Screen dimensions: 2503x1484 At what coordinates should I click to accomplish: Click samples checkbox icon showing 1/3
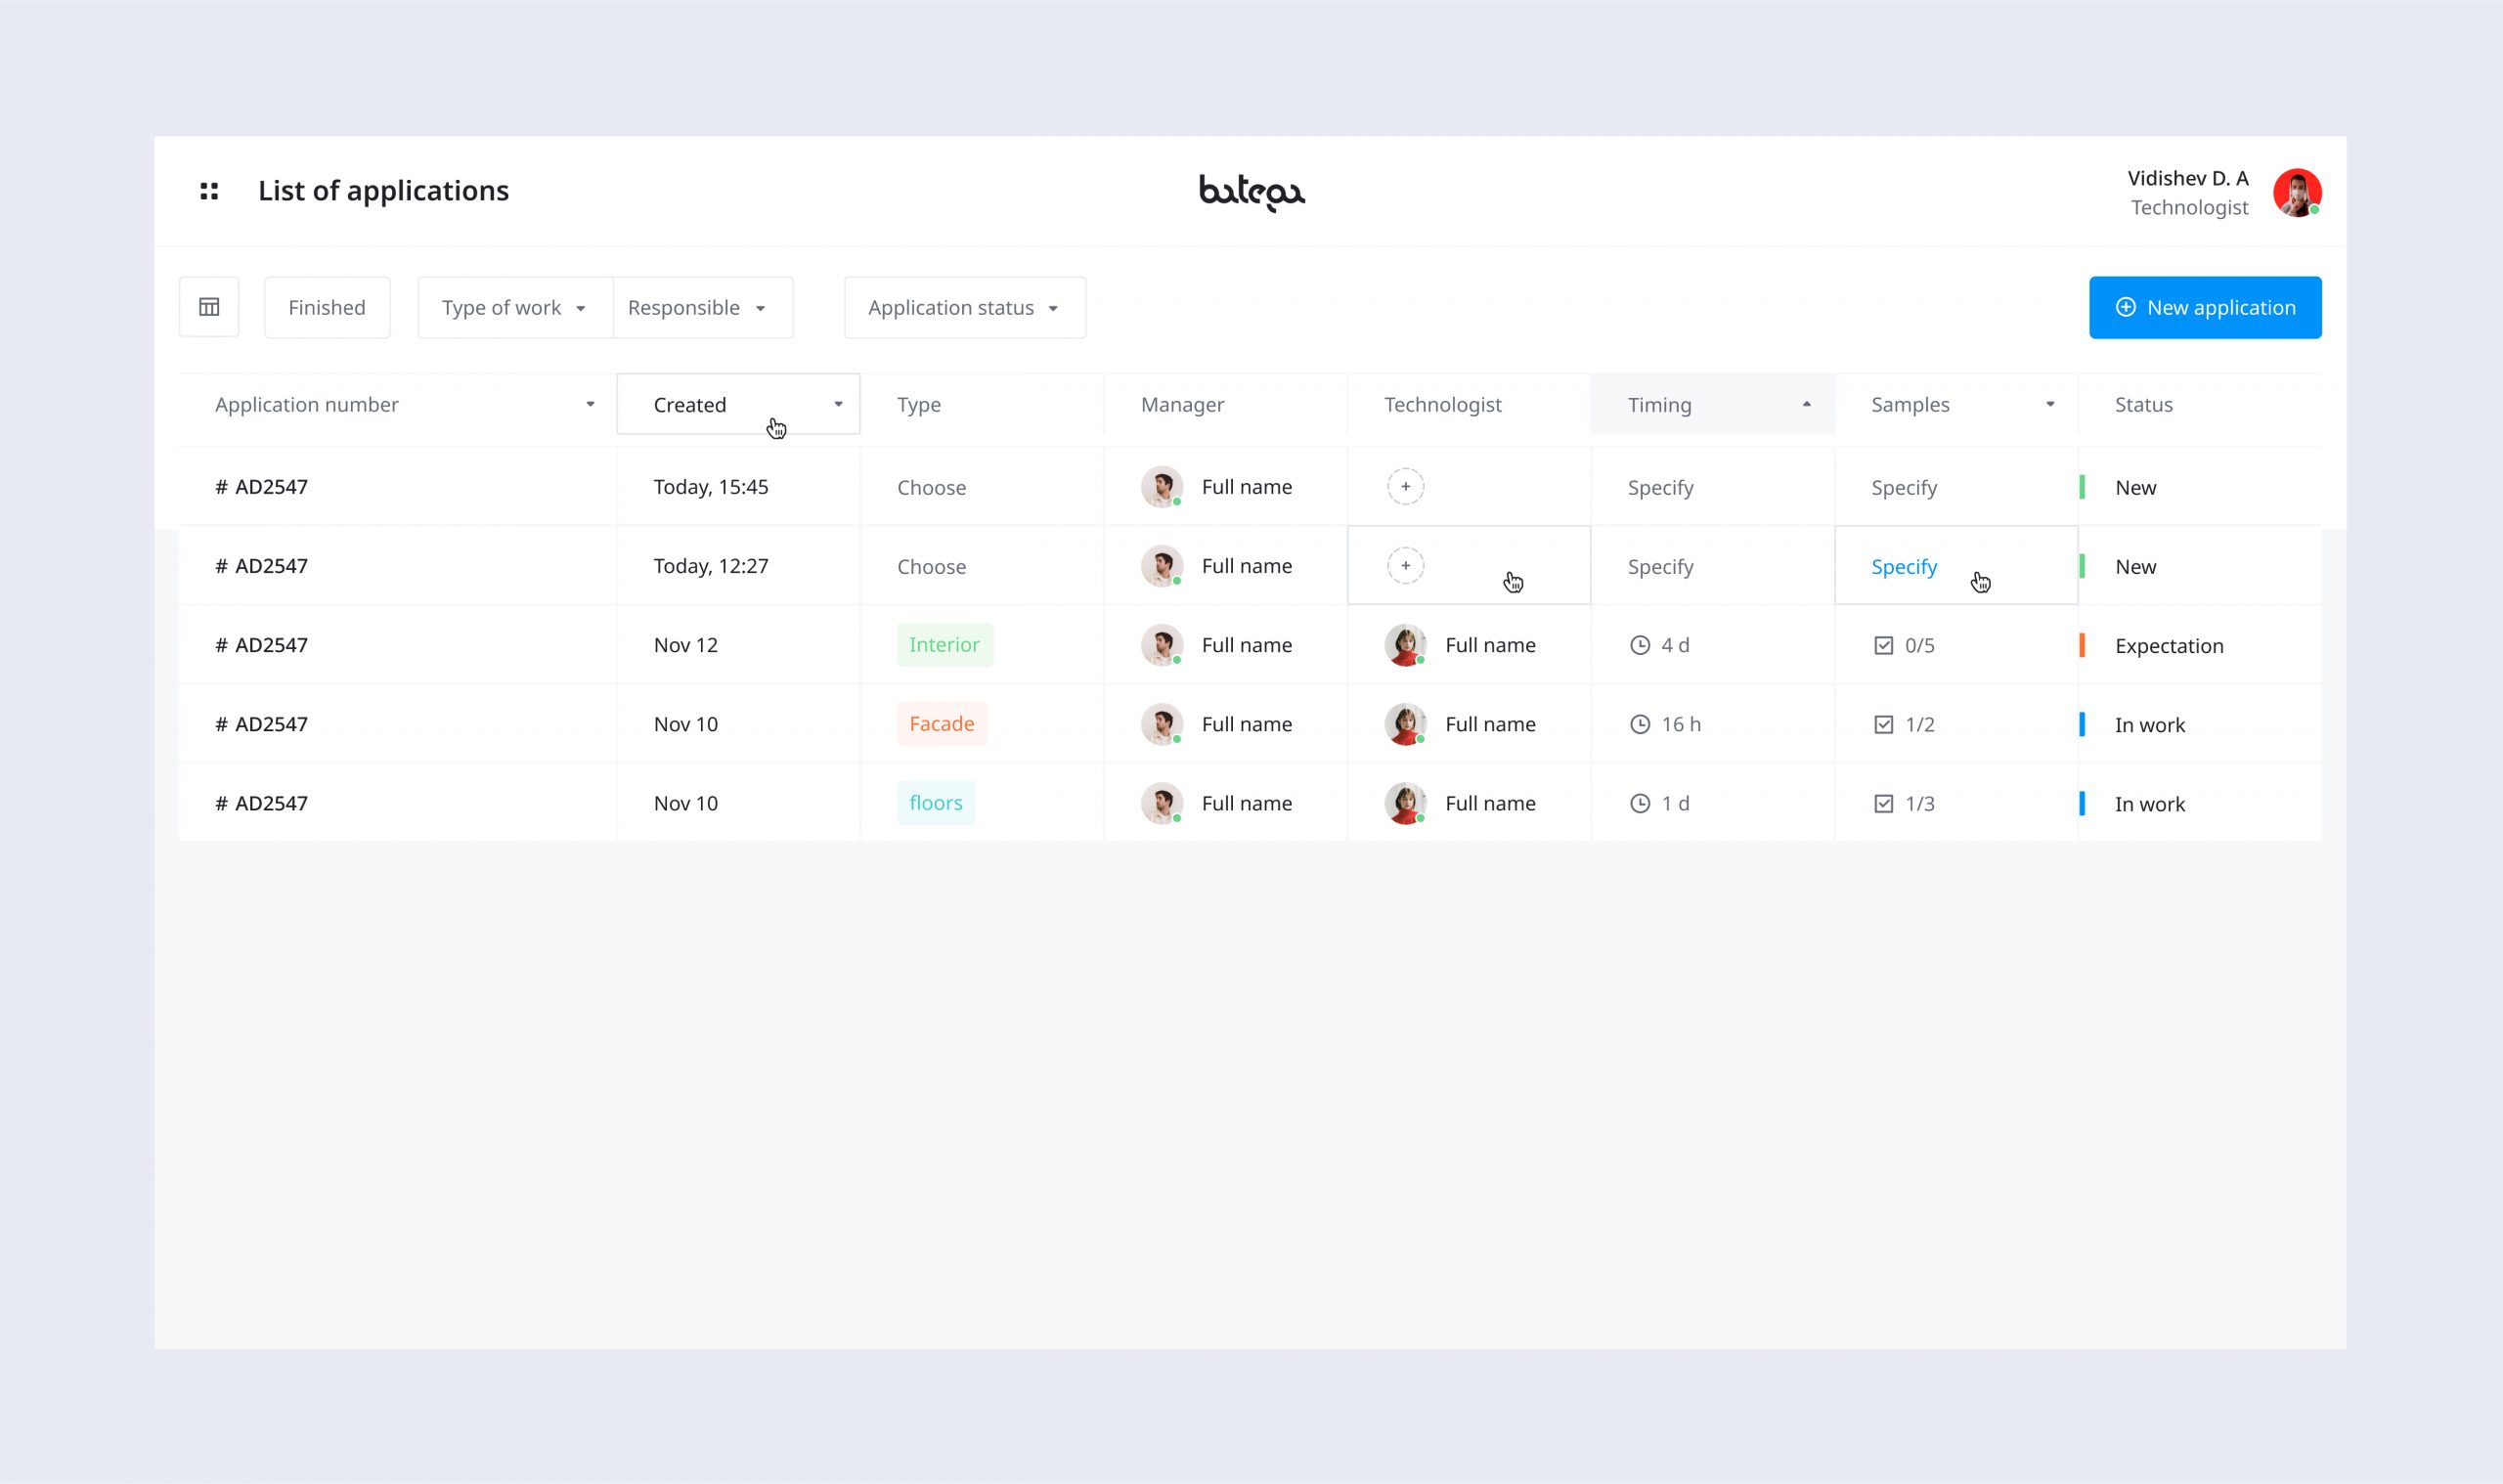coord(1883,803)
